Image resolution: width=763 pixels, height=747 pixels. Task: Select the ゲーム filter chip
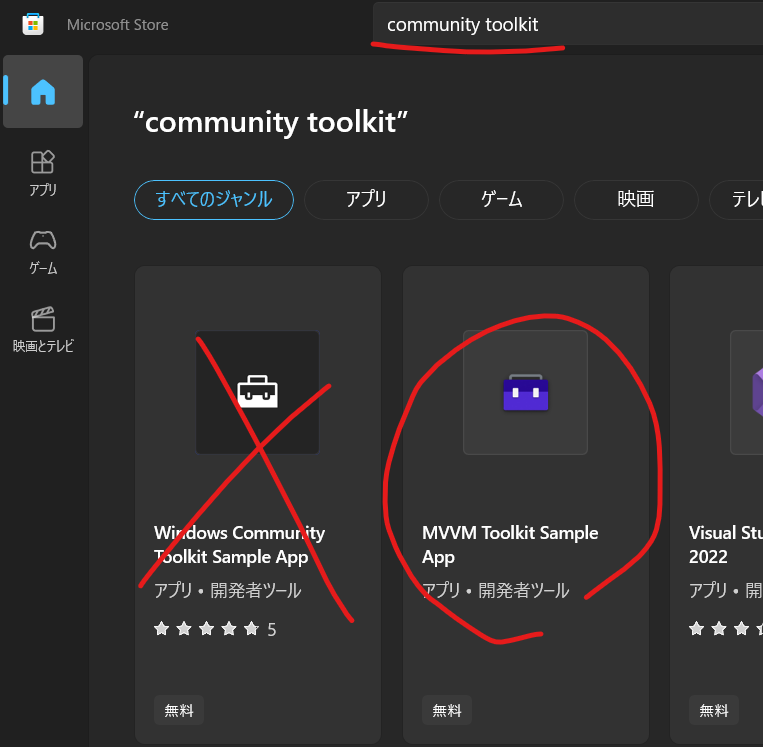(501, 200)
